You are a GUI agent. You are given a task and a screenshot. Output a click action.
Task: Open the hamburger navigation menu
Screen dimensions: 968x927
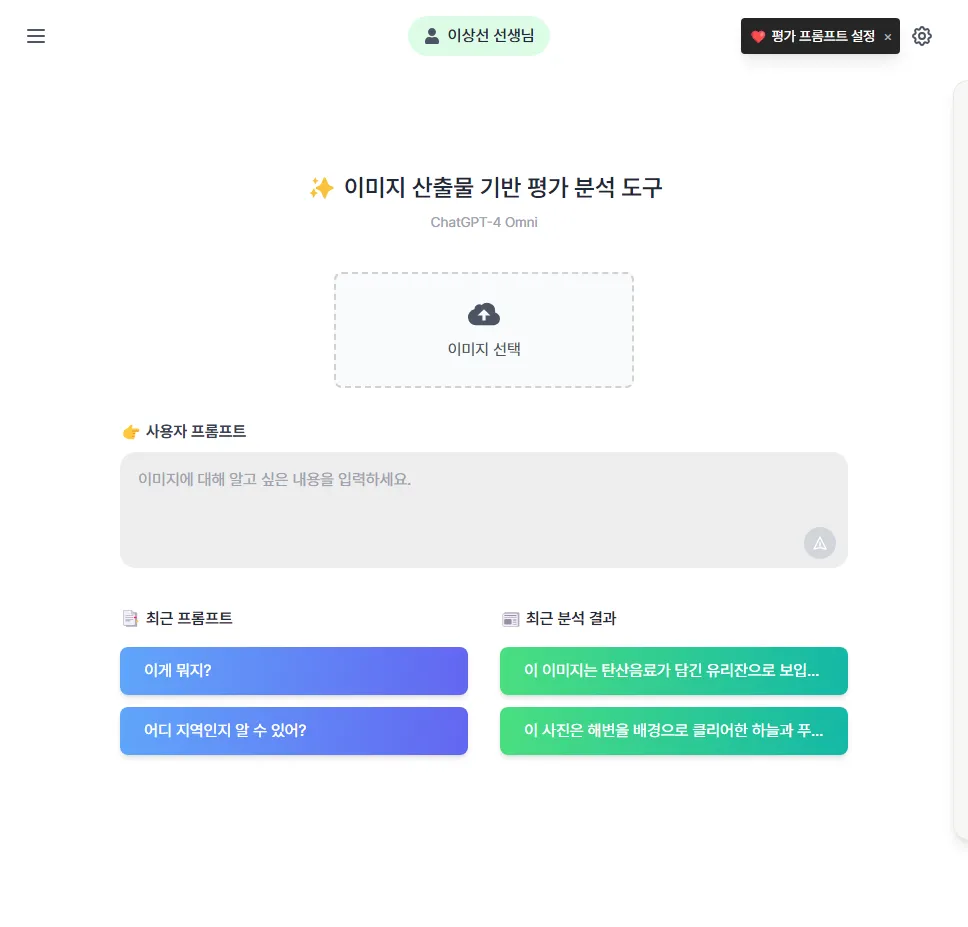click(x=36, y=36)
